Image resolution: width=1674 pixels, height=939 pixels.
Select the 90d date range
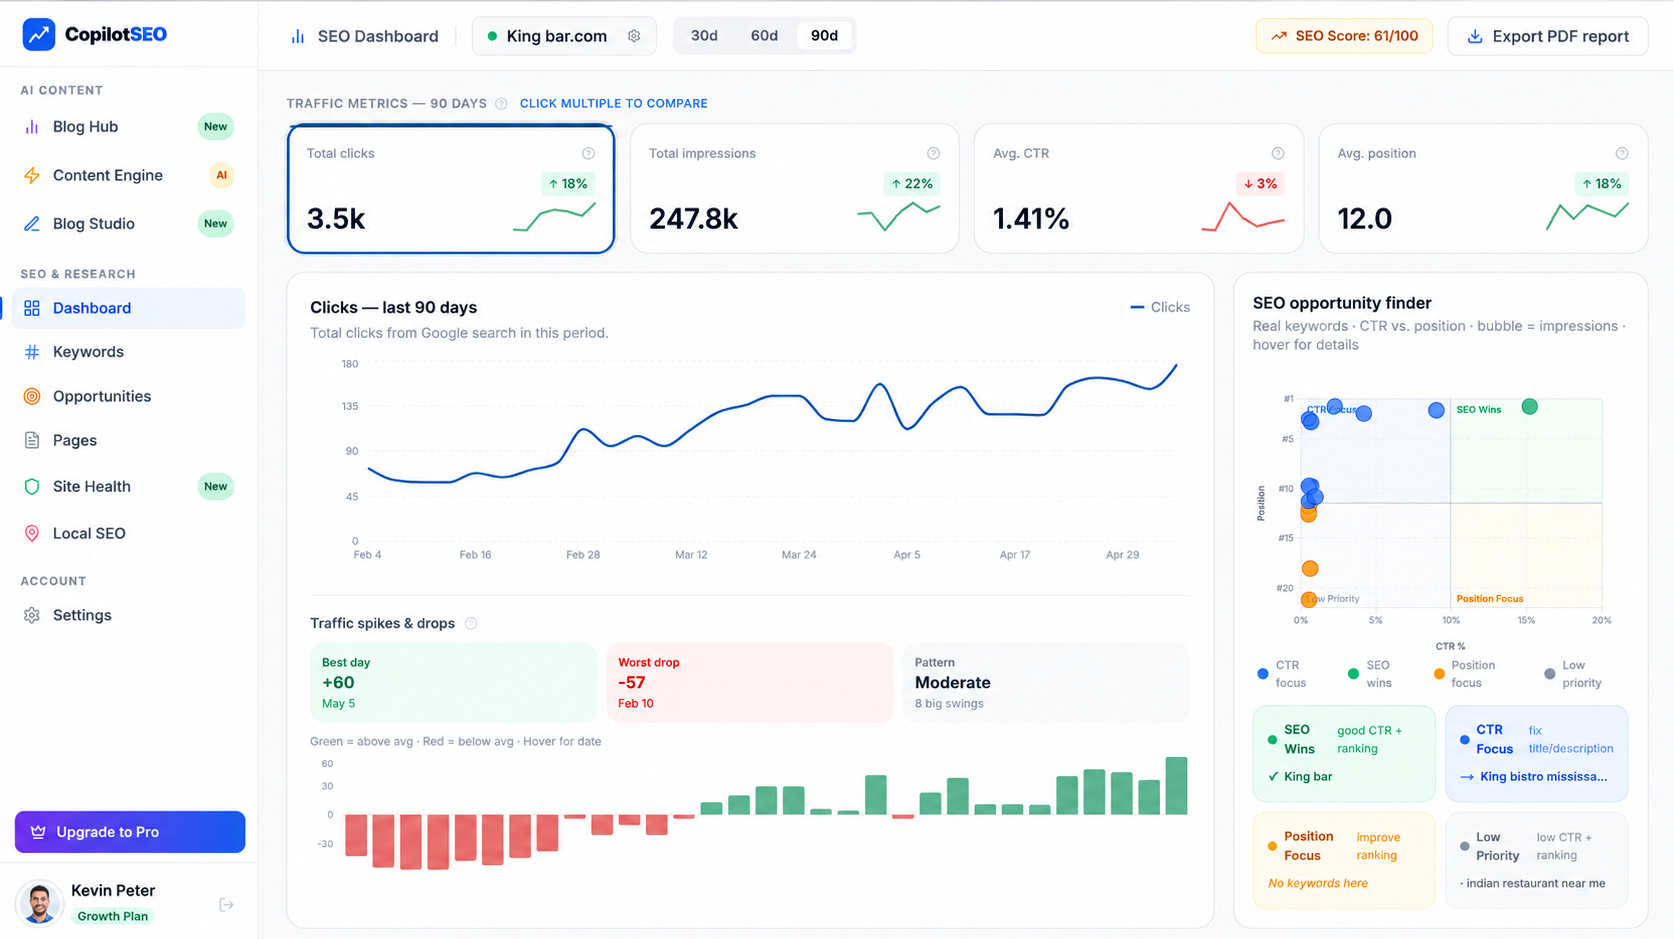[824, 36]
